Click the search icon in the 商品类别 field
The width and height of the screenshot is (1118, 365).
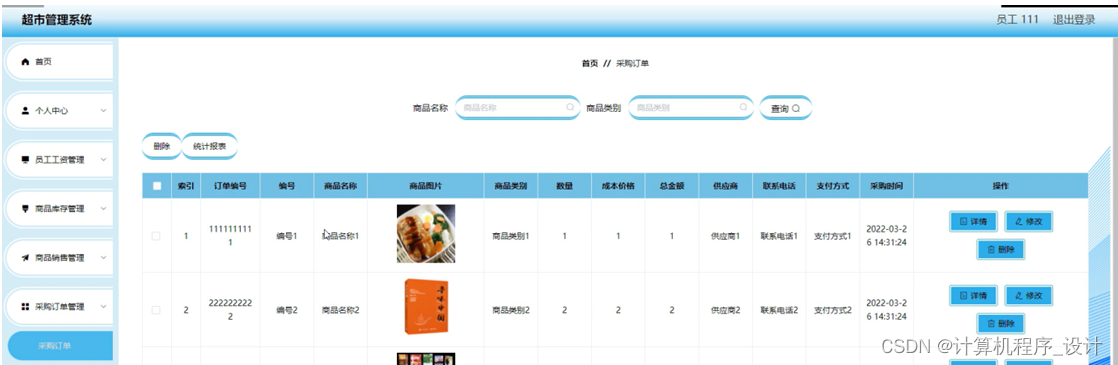743,108
